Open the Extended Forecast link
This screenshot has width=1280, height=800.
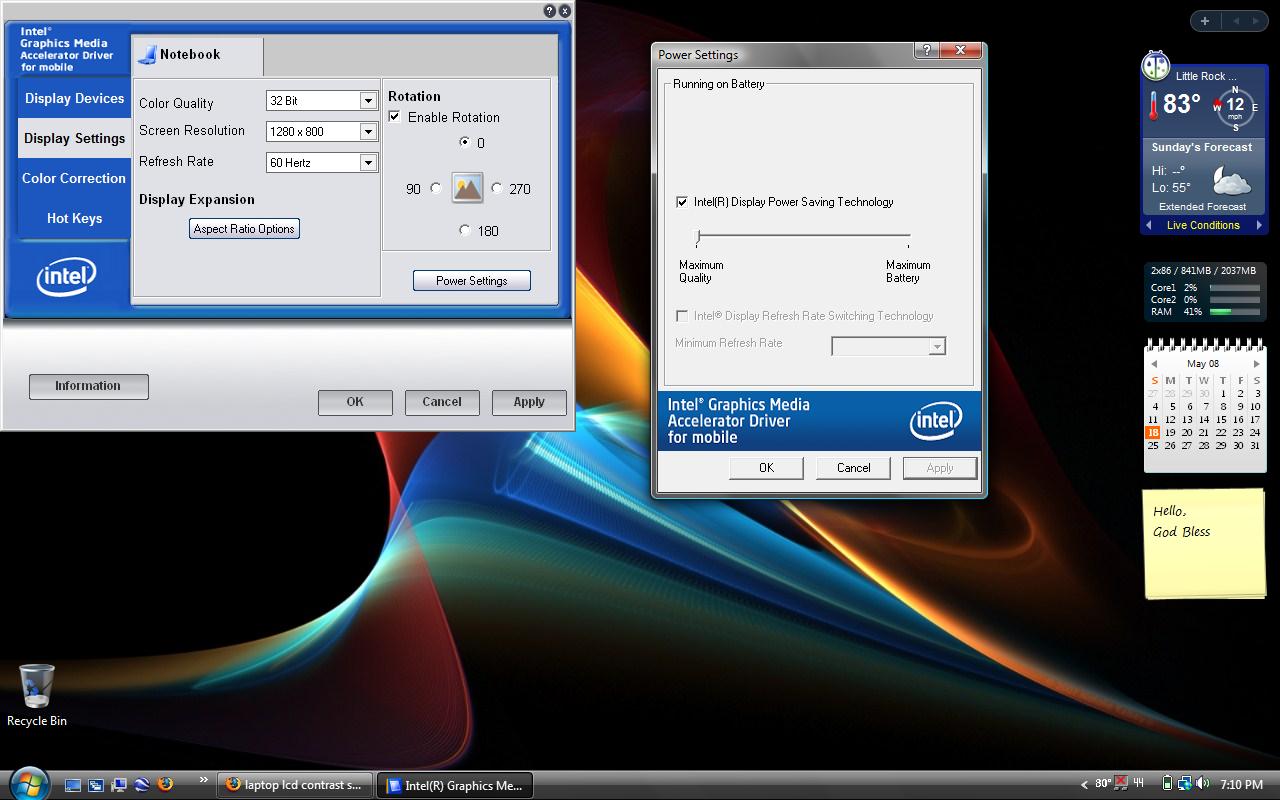click(x=1202, y=207)
